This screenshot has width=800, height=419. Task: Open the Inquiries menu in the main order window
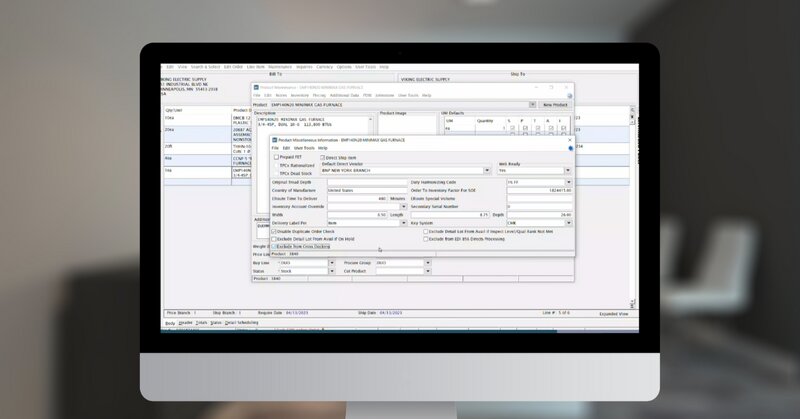[x=304, y=67]
